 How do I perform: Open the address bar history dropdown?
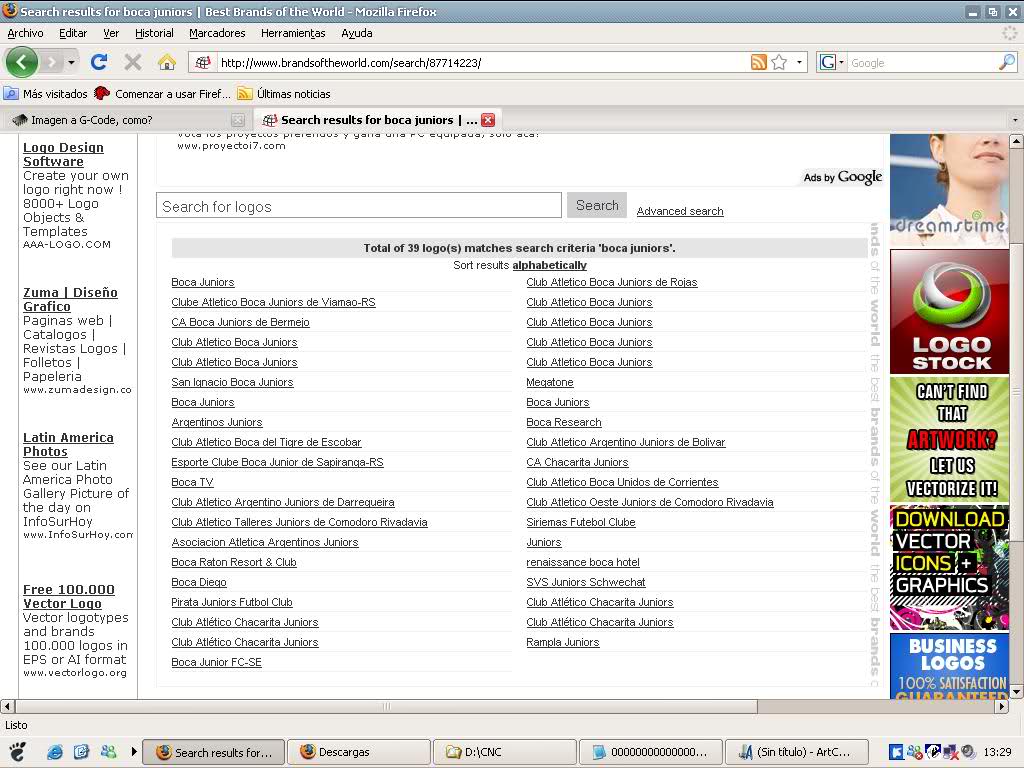[799, 63]
